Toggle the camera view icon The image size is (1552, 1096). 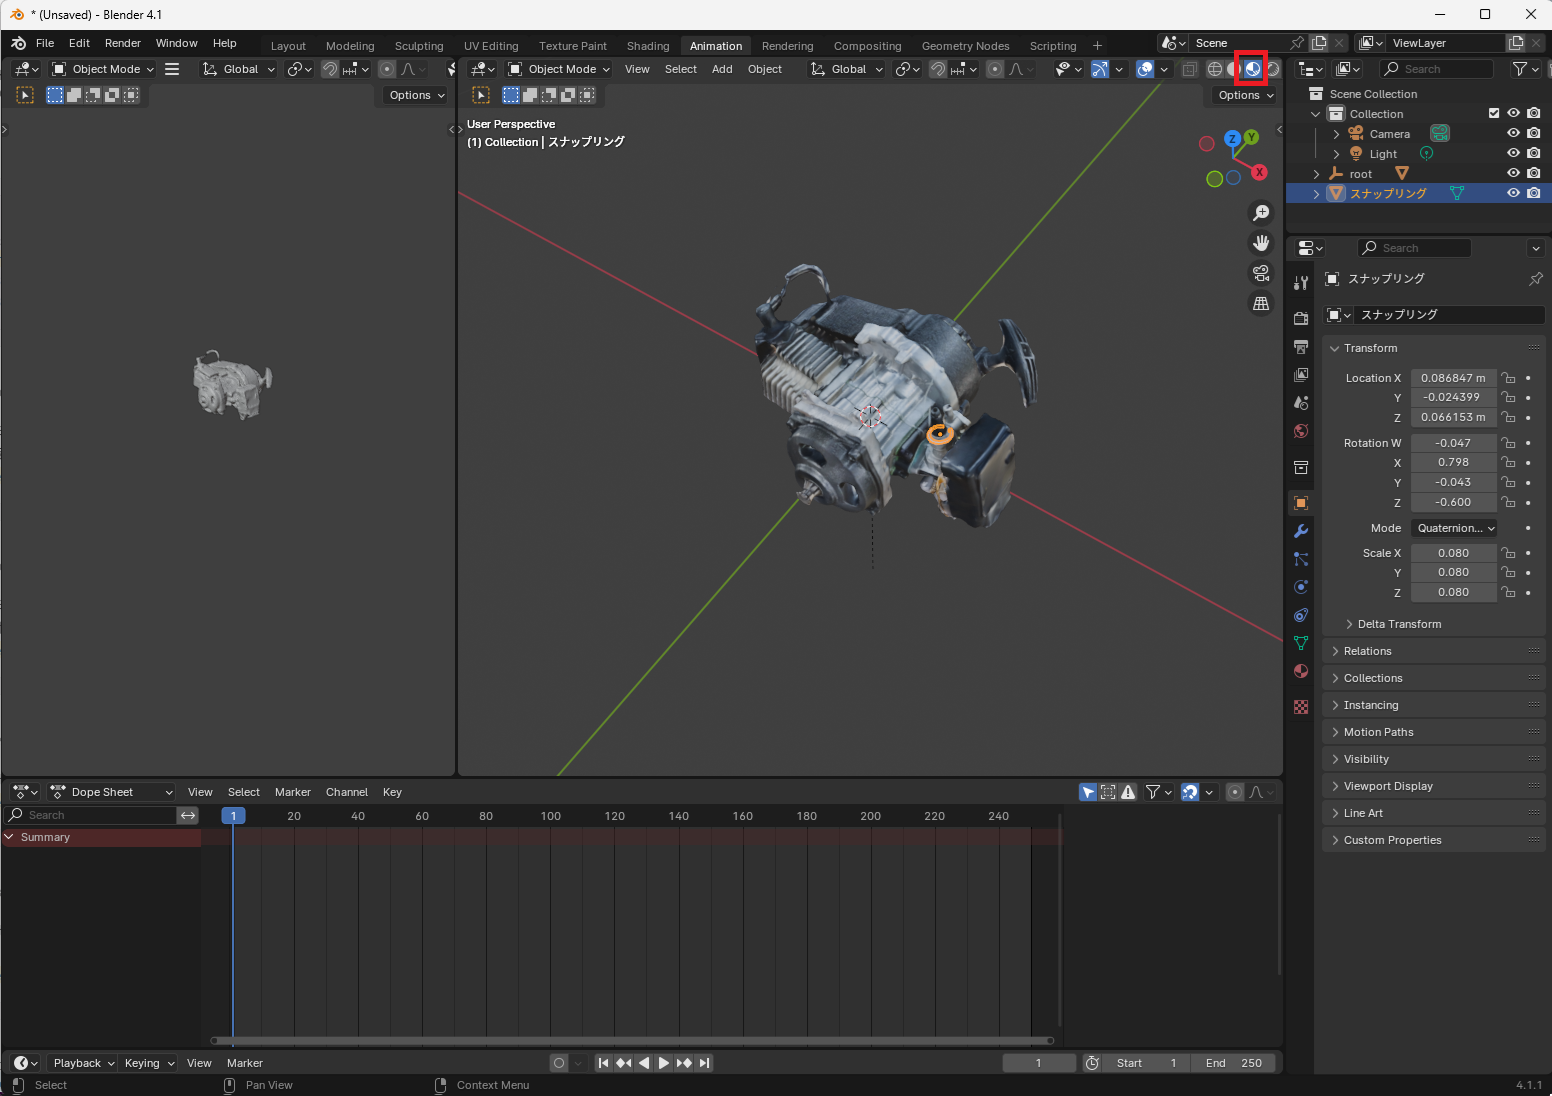[1261, 273]
